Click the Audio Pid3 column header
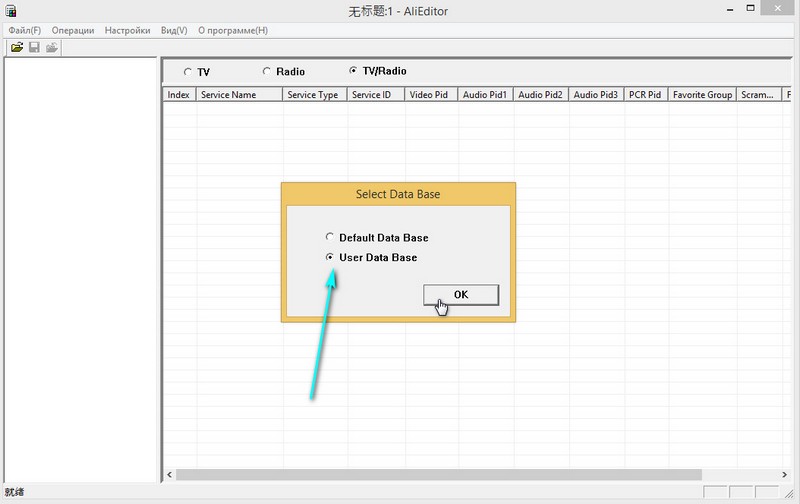800x504 pixels. (x=596, y=94)
